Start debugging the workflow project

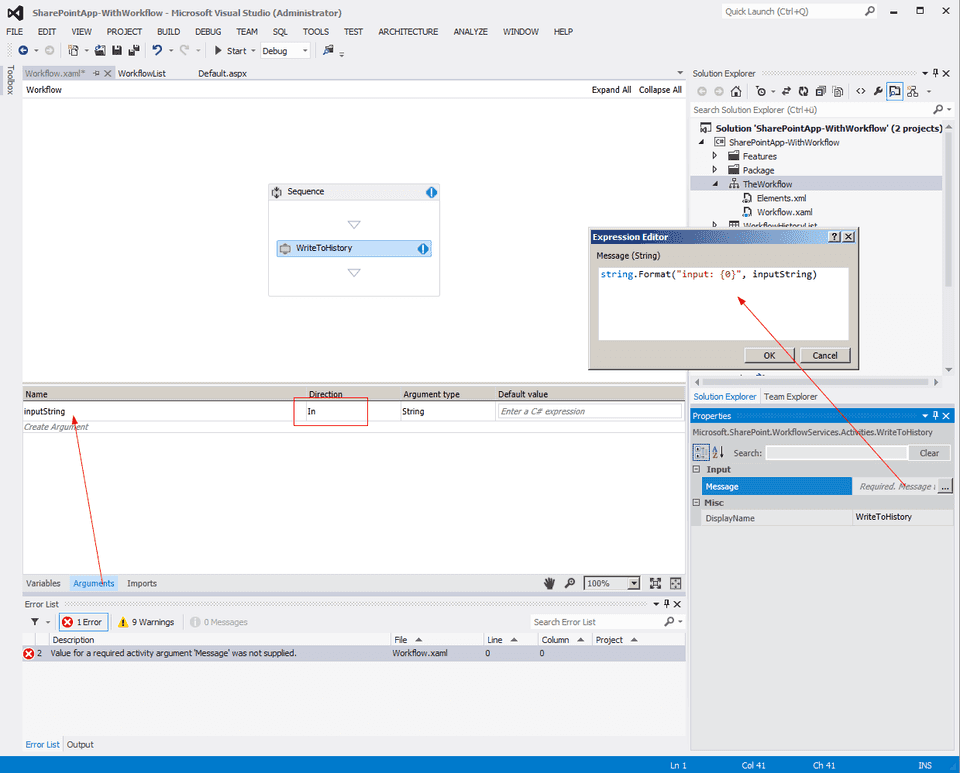pos(229,50)
